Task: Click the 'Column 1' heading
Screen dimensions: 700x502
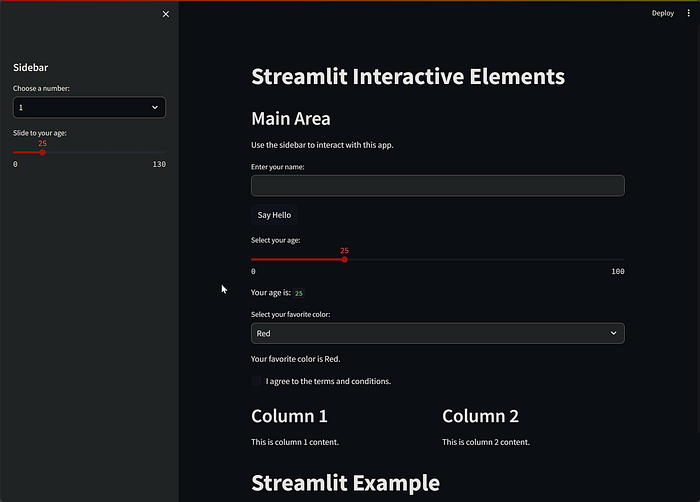Action: click(x=289, y=416)
